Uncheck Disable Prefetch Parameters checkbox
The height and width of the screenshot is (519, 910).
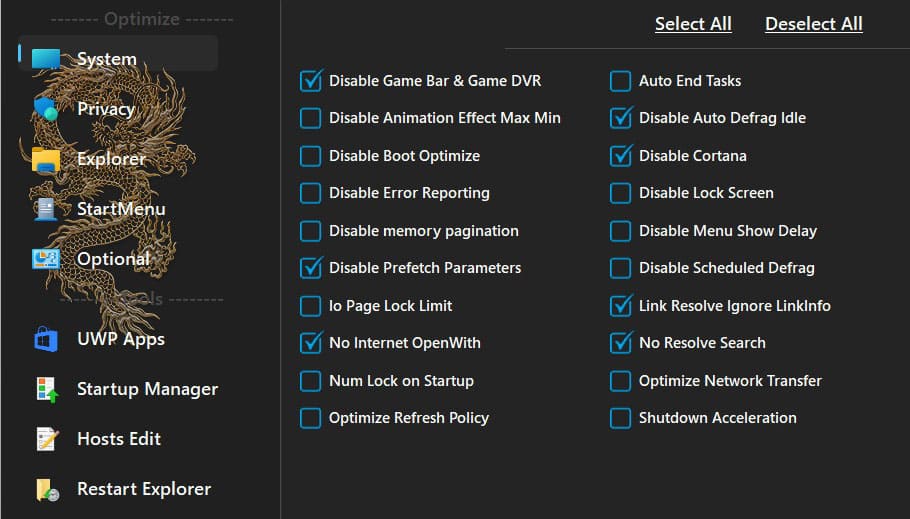[310, 268]
